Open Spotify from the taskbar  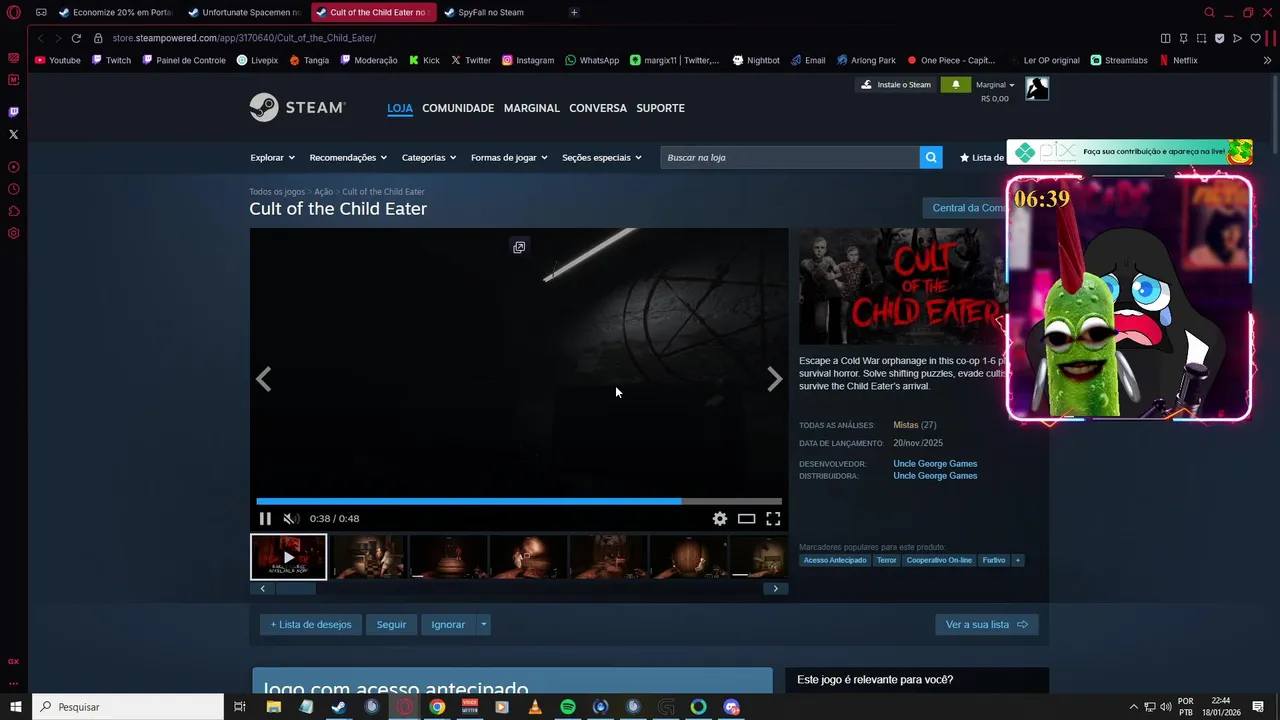[x=568, y=707]
